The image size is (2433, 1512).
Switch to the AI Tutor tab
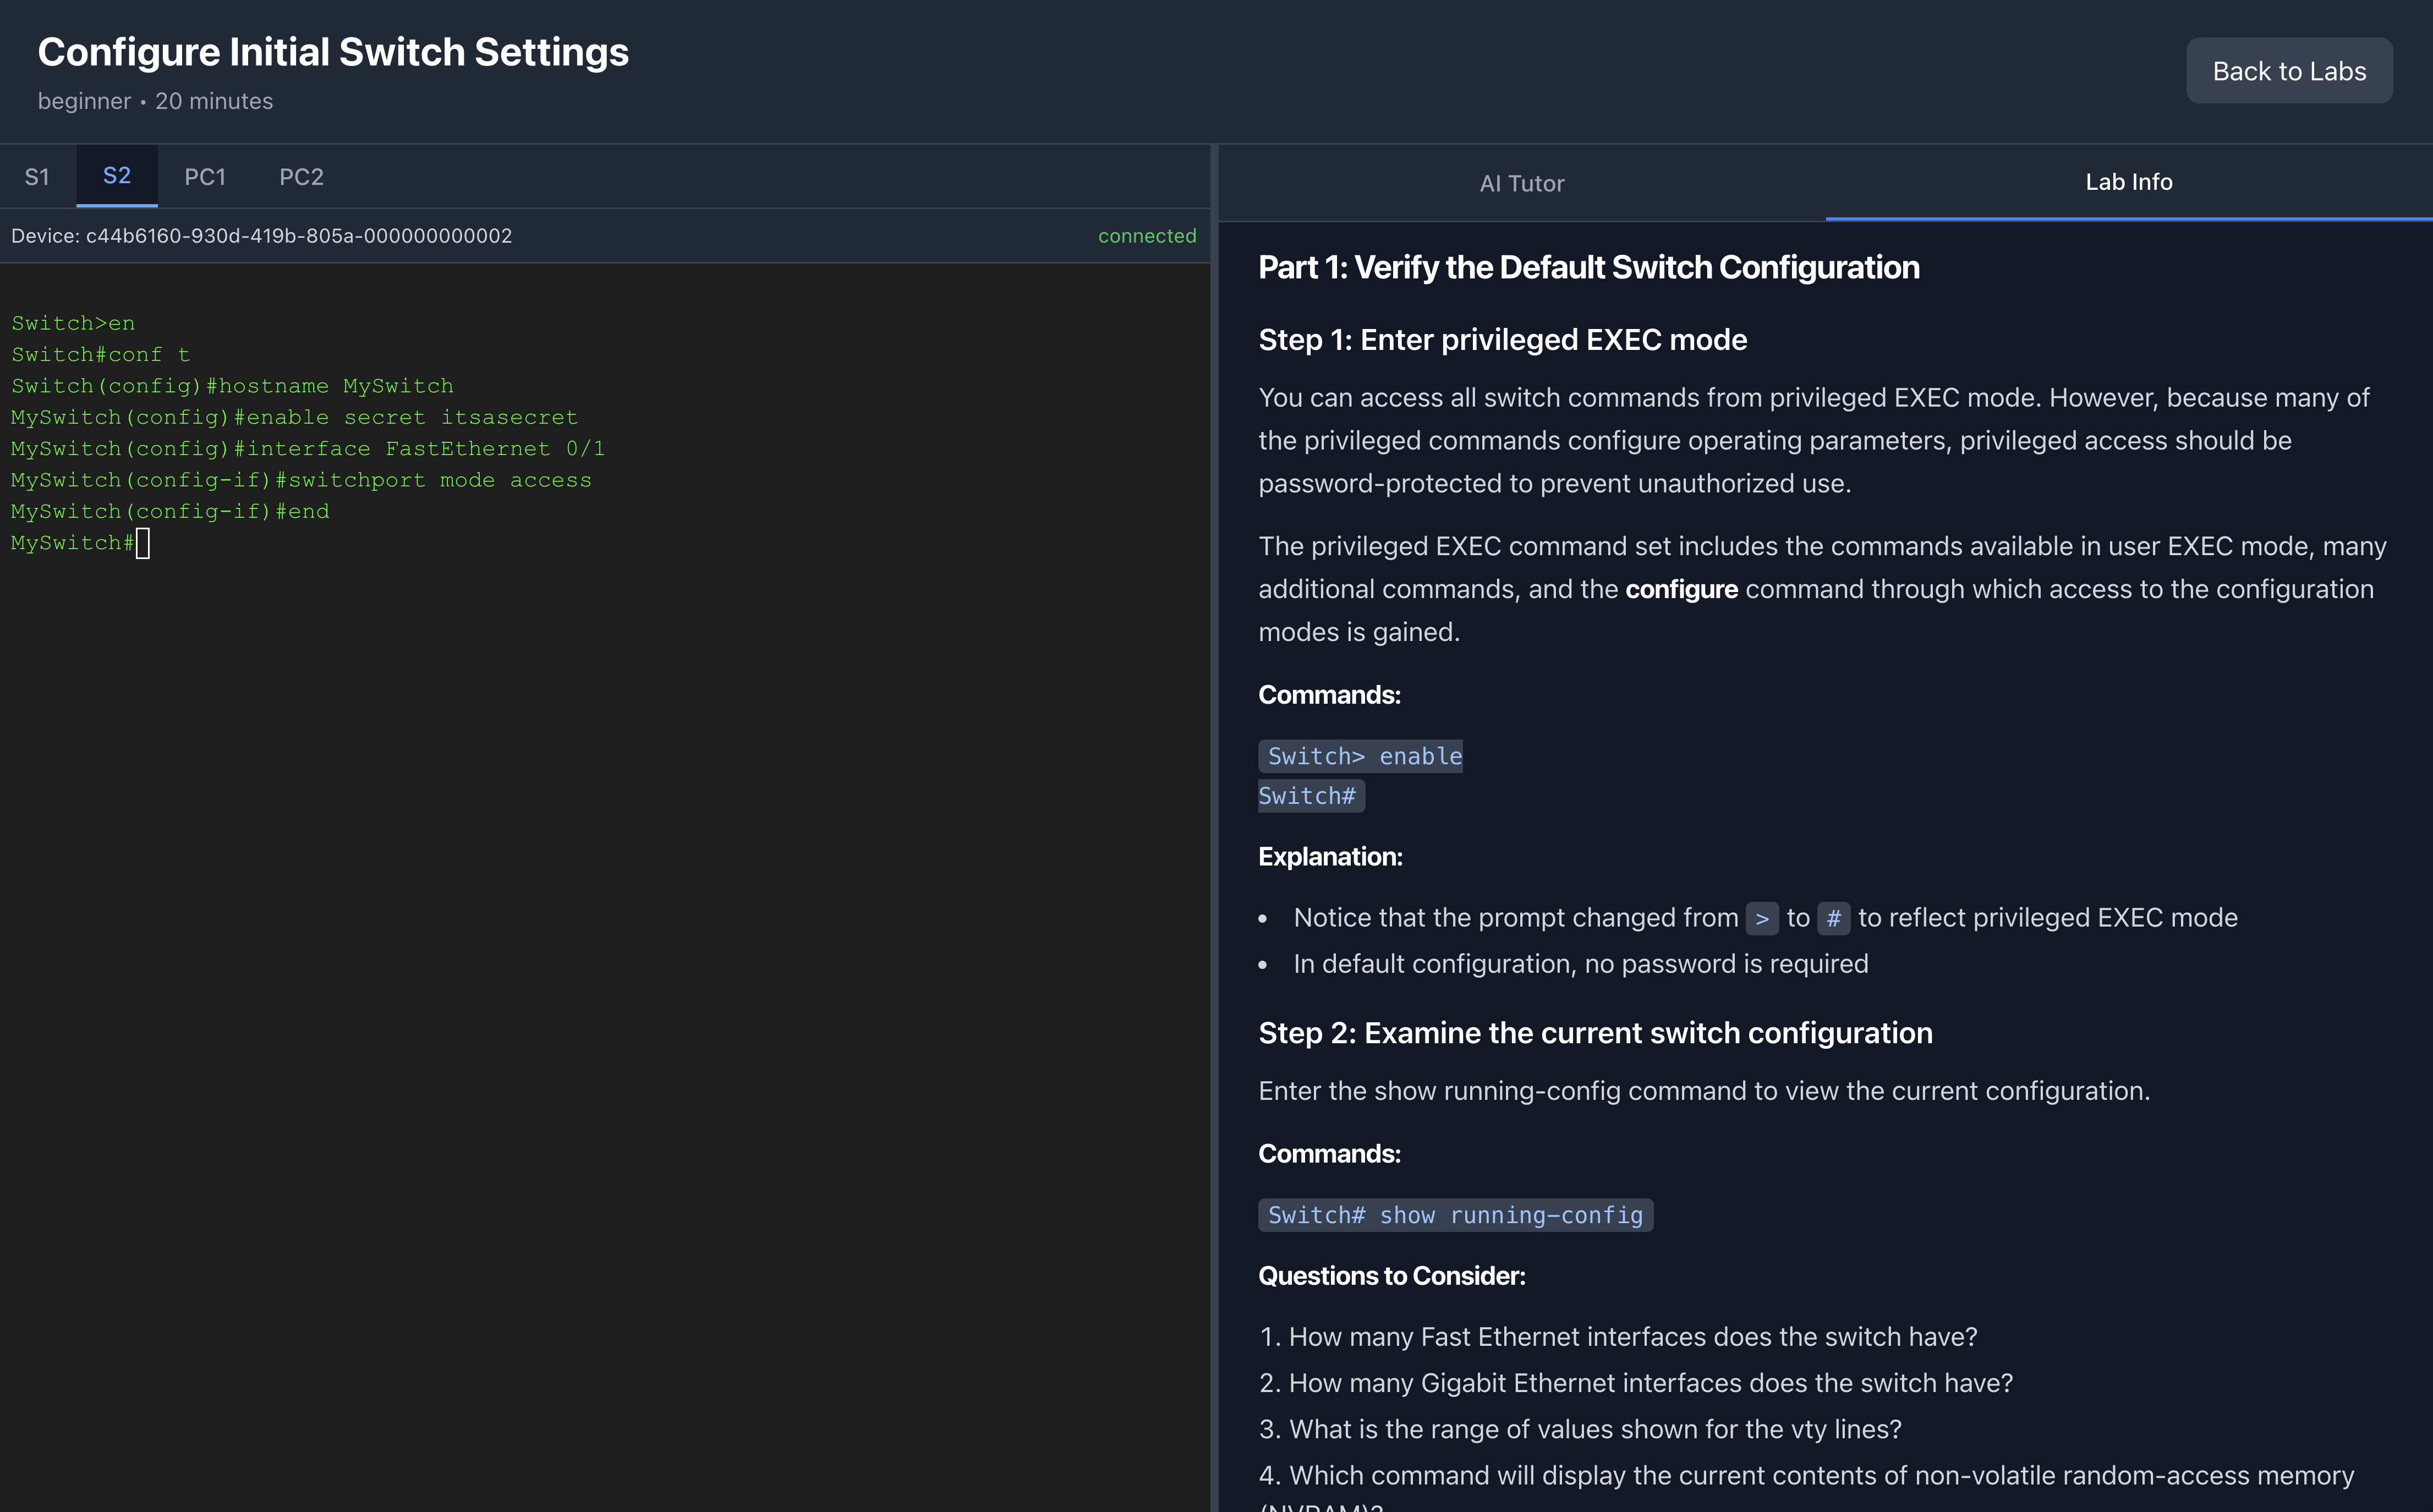point(1521,183)
